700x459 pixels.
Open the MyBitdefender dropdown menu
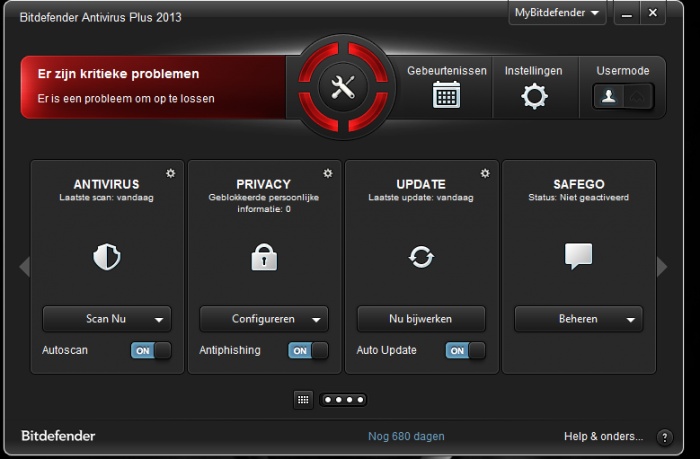[557, 13]
